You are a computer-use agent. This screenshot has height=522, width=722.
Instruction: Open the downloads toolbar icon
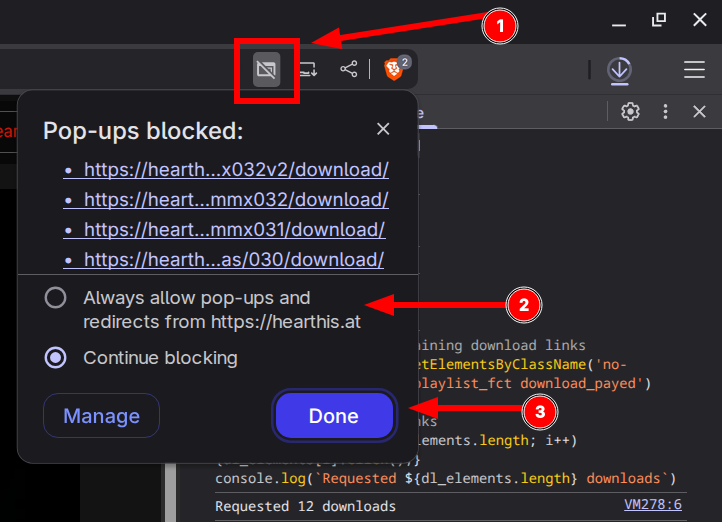click(619, 69)
